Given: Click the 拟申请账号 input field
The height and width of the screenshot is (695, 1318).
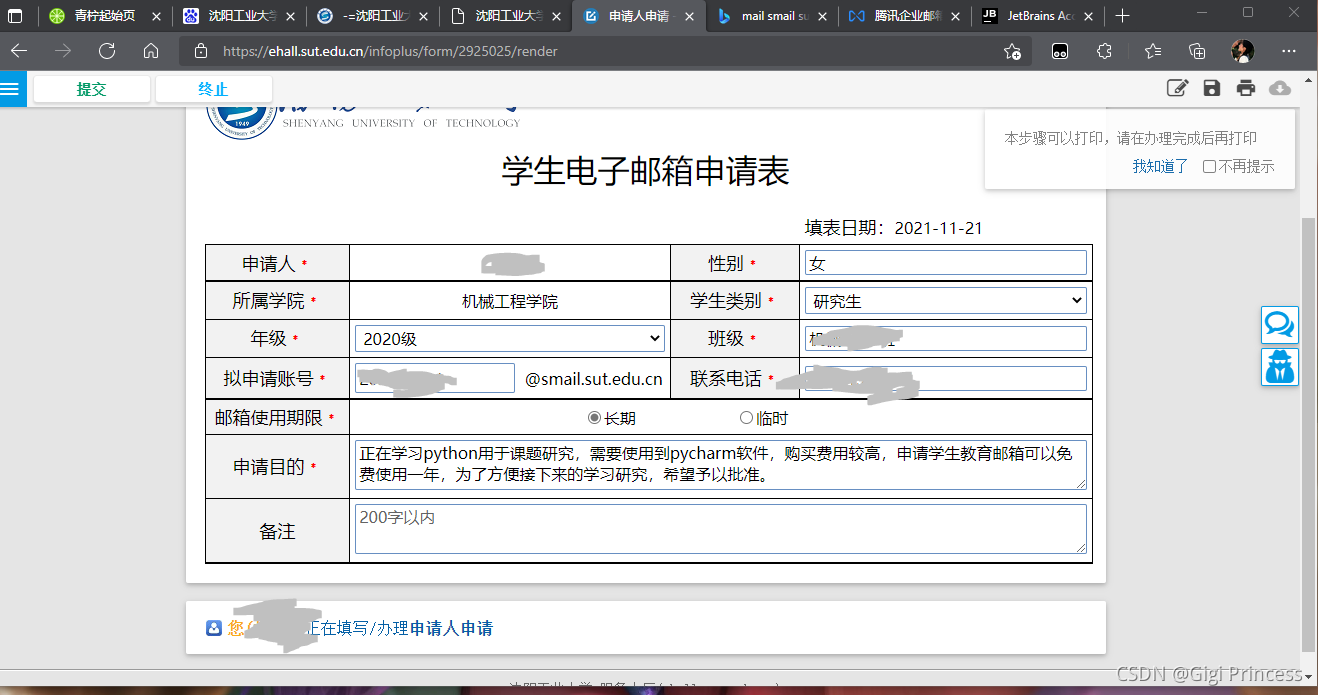Looking at the screenshot, I should pos(434,378).
